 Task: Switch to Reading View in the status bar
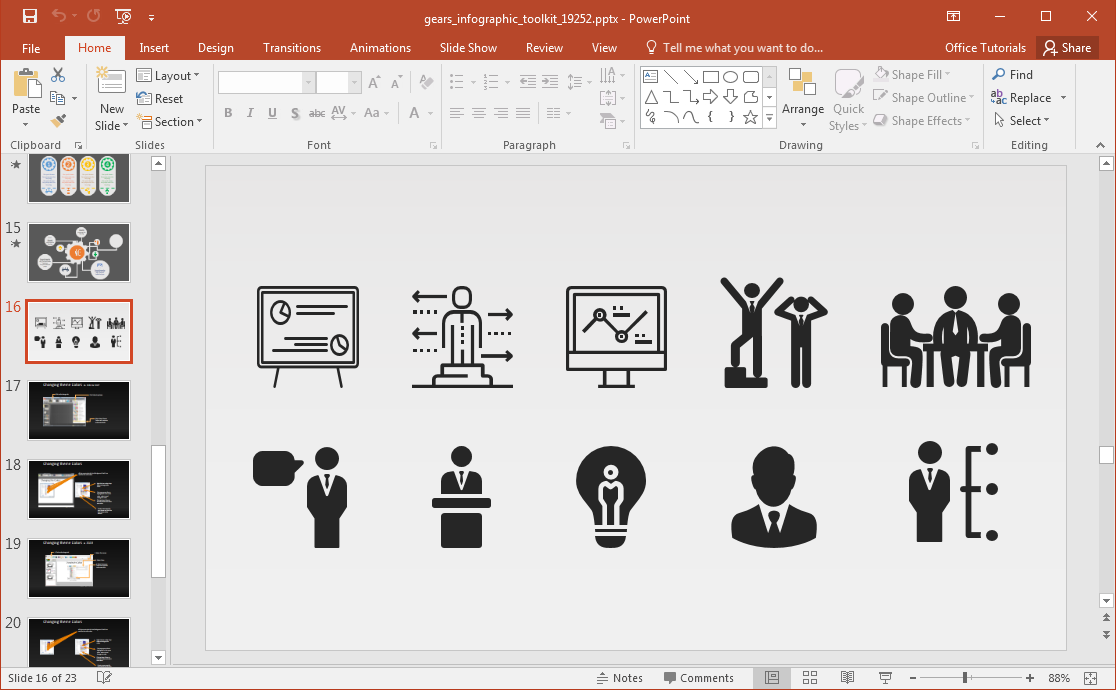pos(848,678)
